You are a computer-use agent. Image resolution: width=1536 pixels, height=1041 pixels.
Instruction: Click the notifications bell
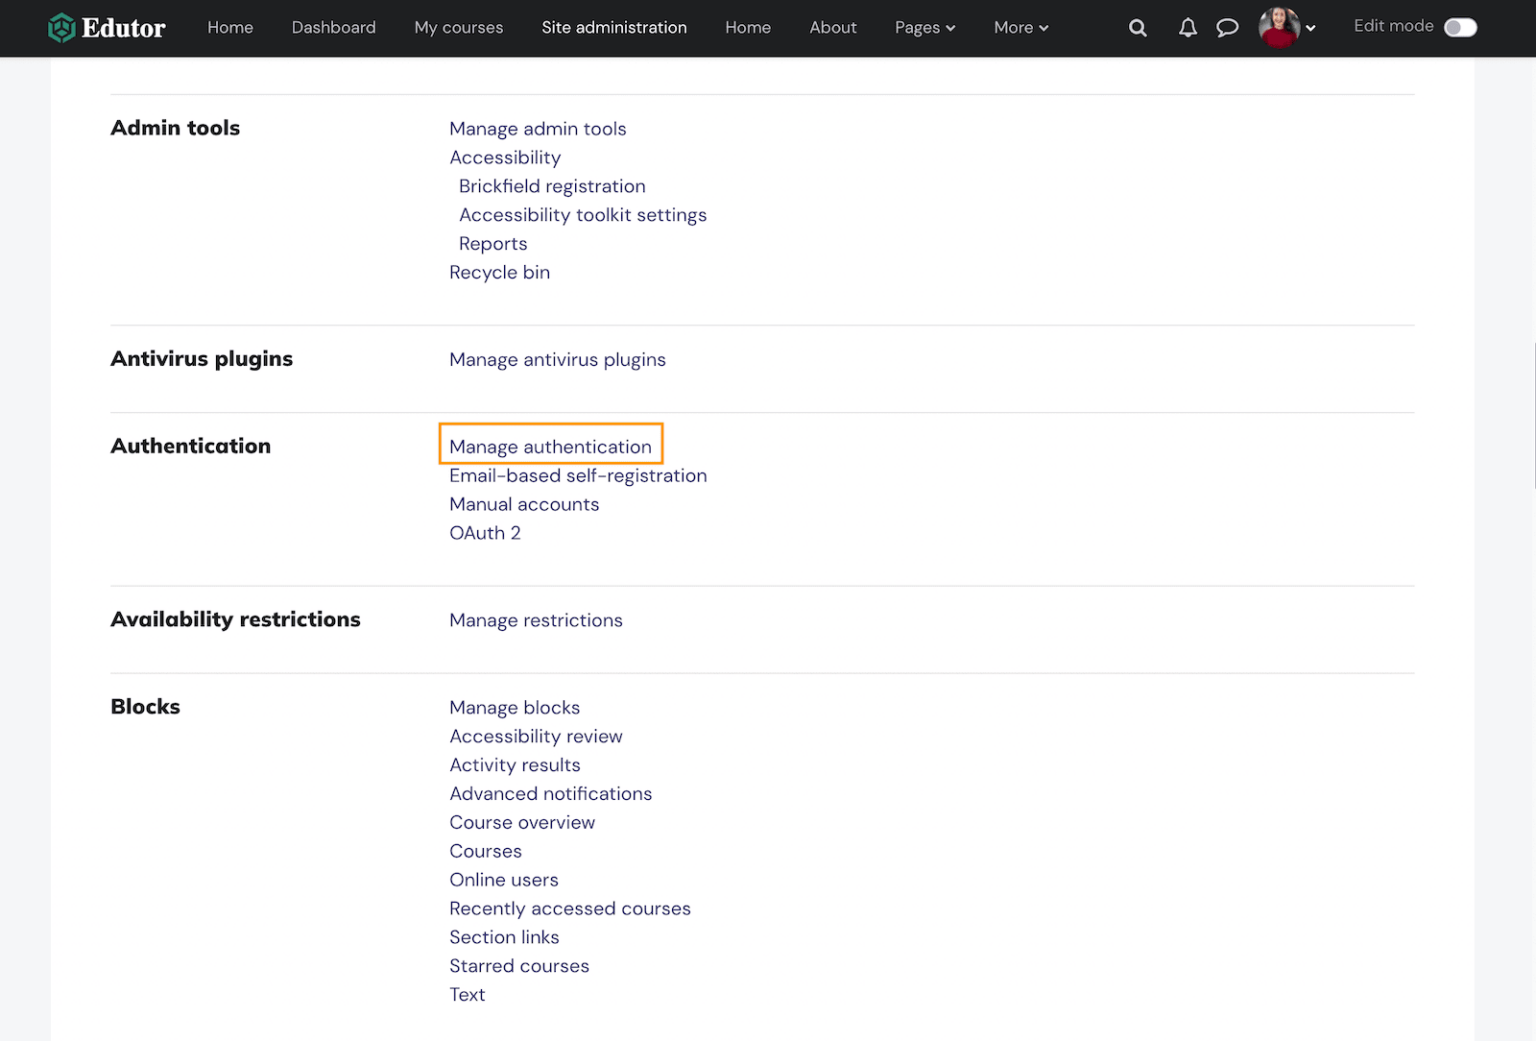(x=1188, y=27)
